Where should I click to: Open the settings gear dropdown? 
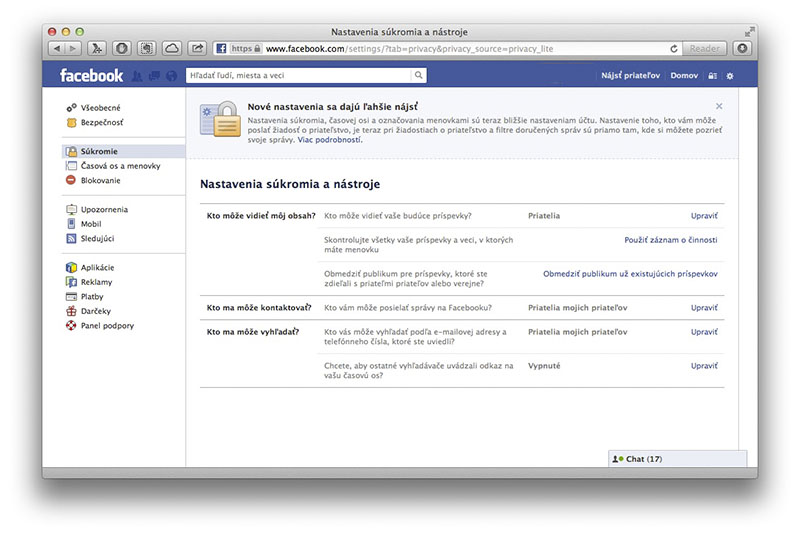[730, 75]
